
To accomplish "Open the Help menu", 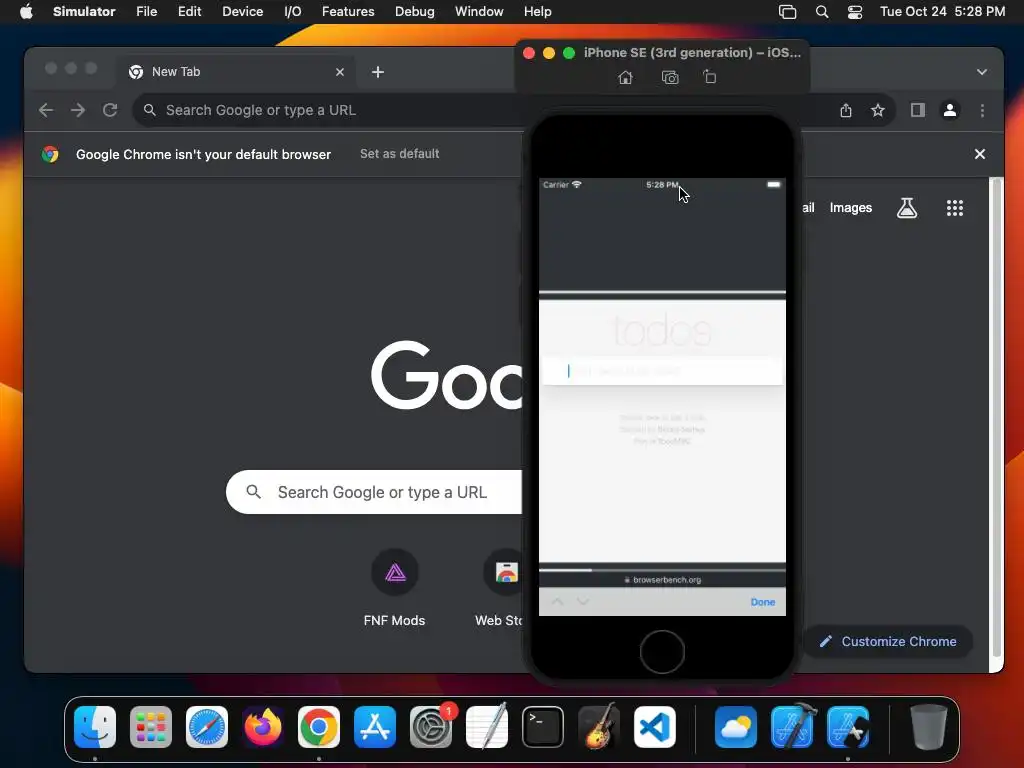I will [x=537, y=12].
